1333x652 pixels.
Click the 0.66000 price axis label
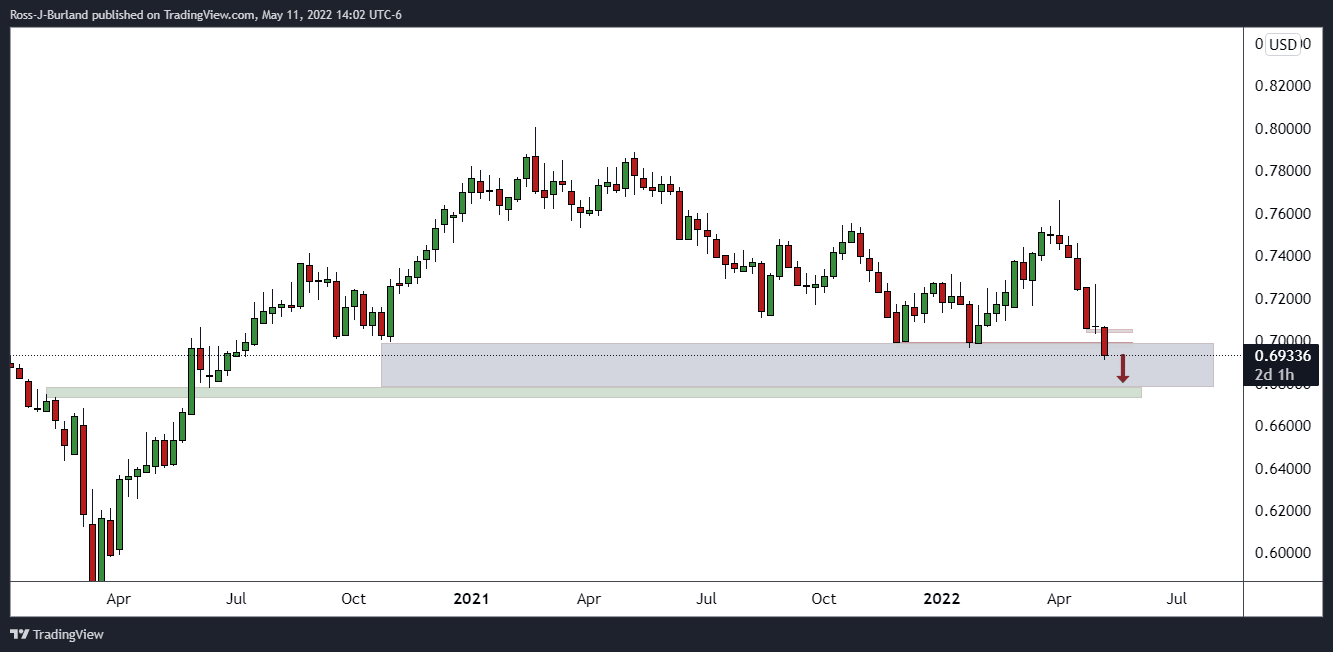(x=1282, y=426)
